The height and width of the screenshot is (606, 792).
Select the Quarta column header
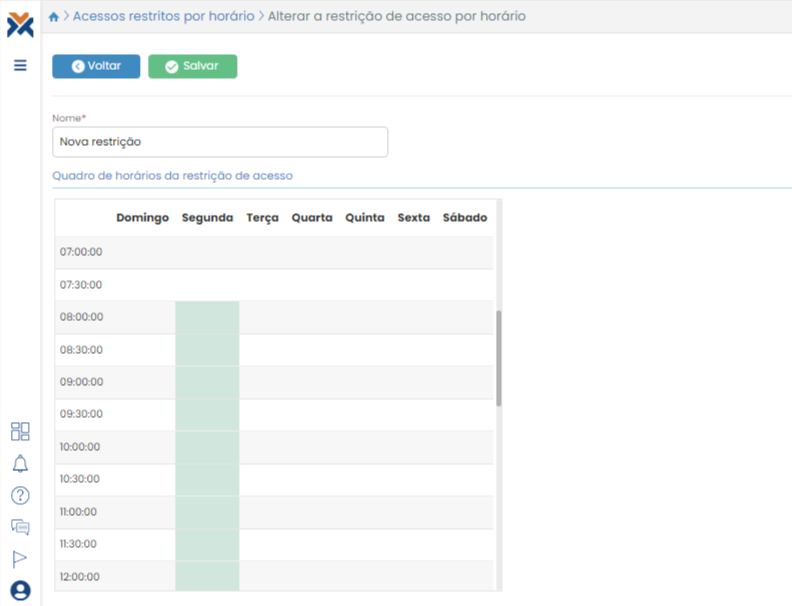tap(312, 217)
